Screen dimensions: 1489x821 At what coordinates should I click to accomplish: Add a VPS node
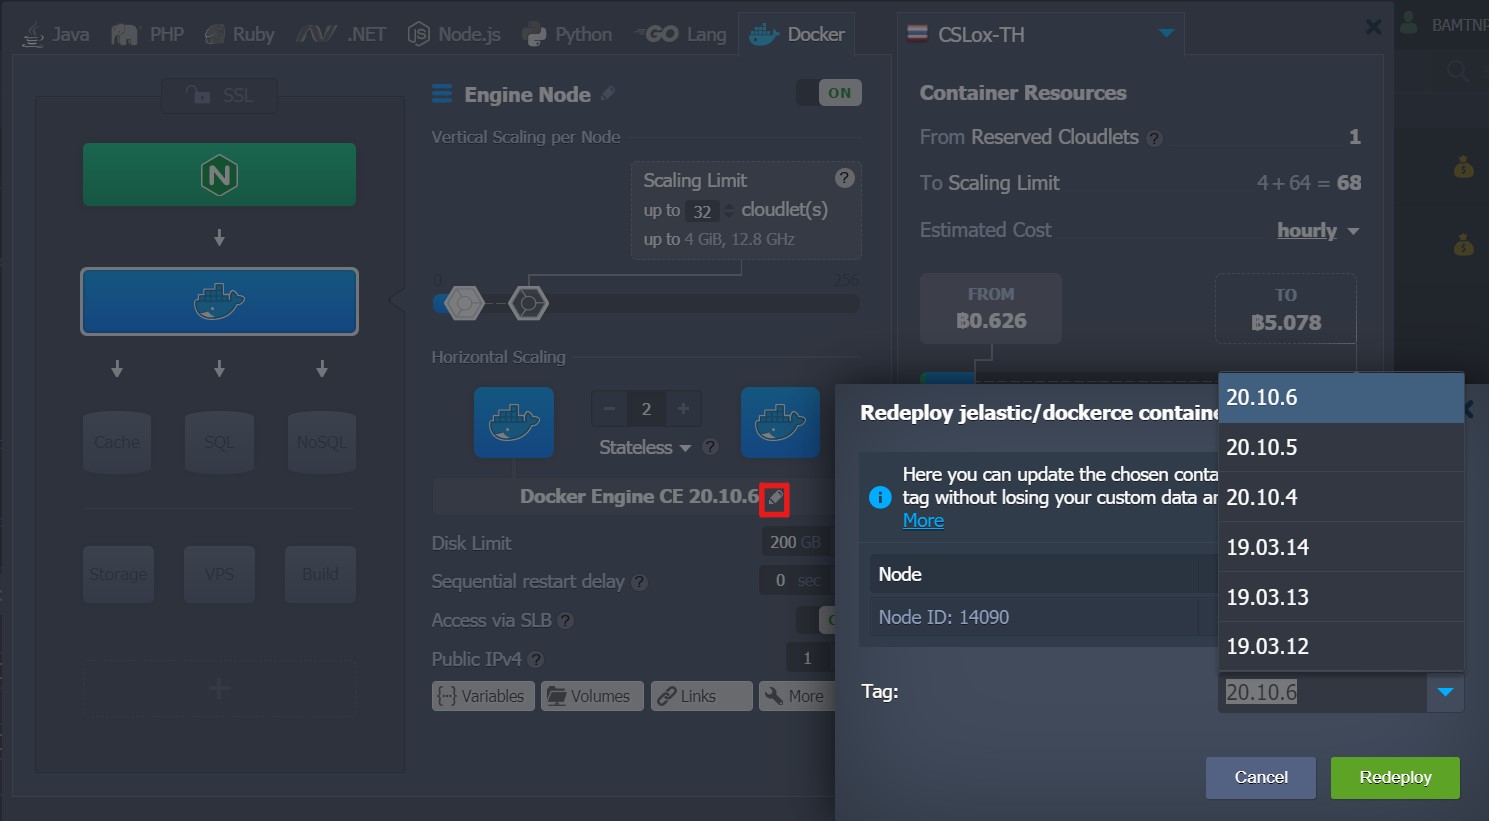click(x=219, y=574)
